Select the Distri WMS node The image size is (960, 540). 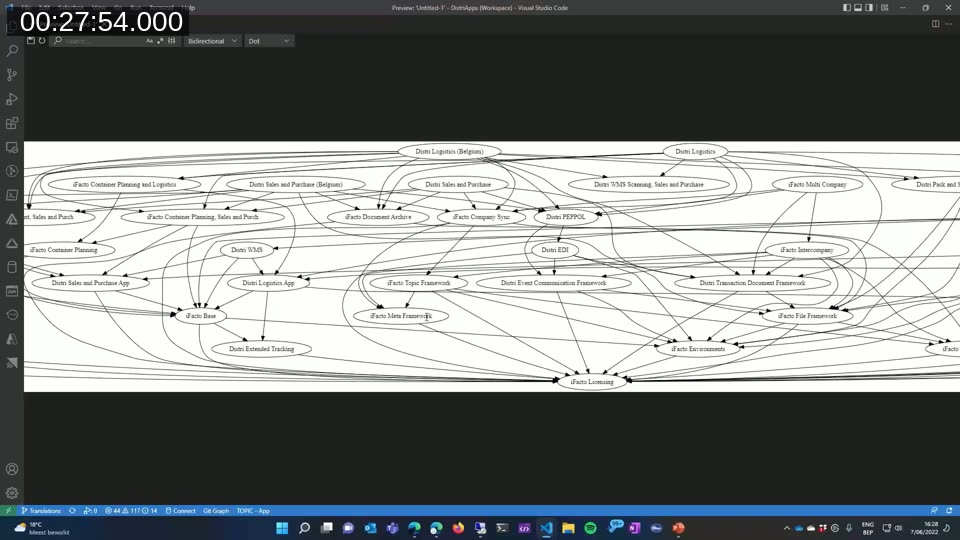(x=247, y=250)
